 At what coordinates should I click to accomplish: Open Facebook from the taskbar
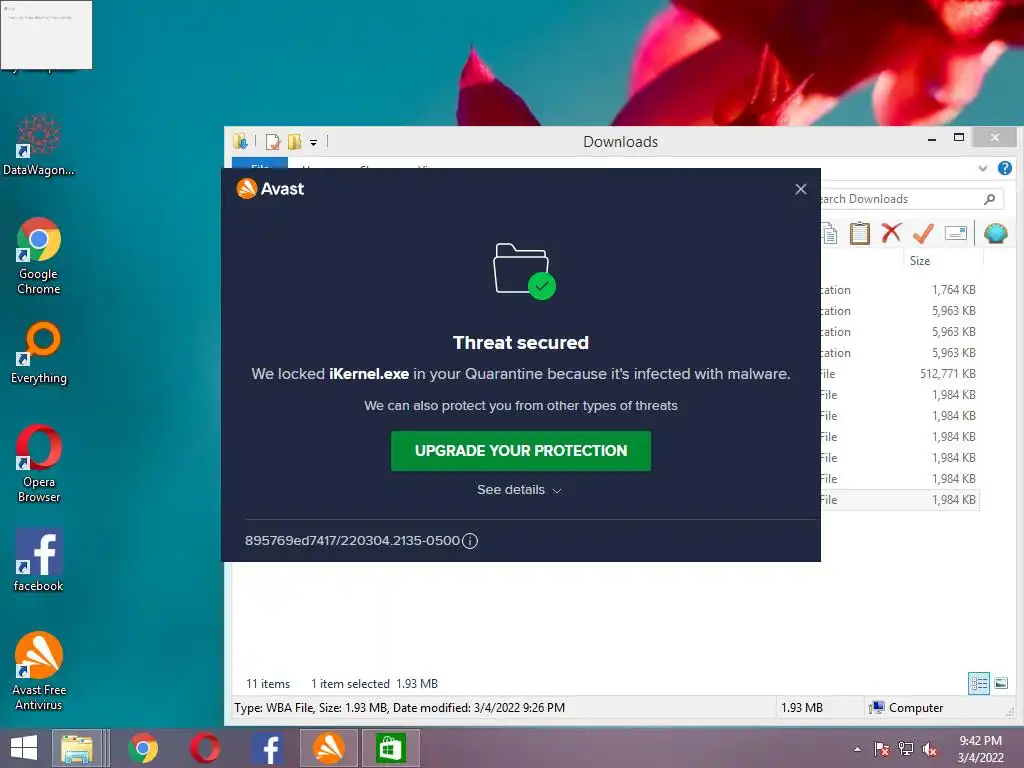coord(268,748)
